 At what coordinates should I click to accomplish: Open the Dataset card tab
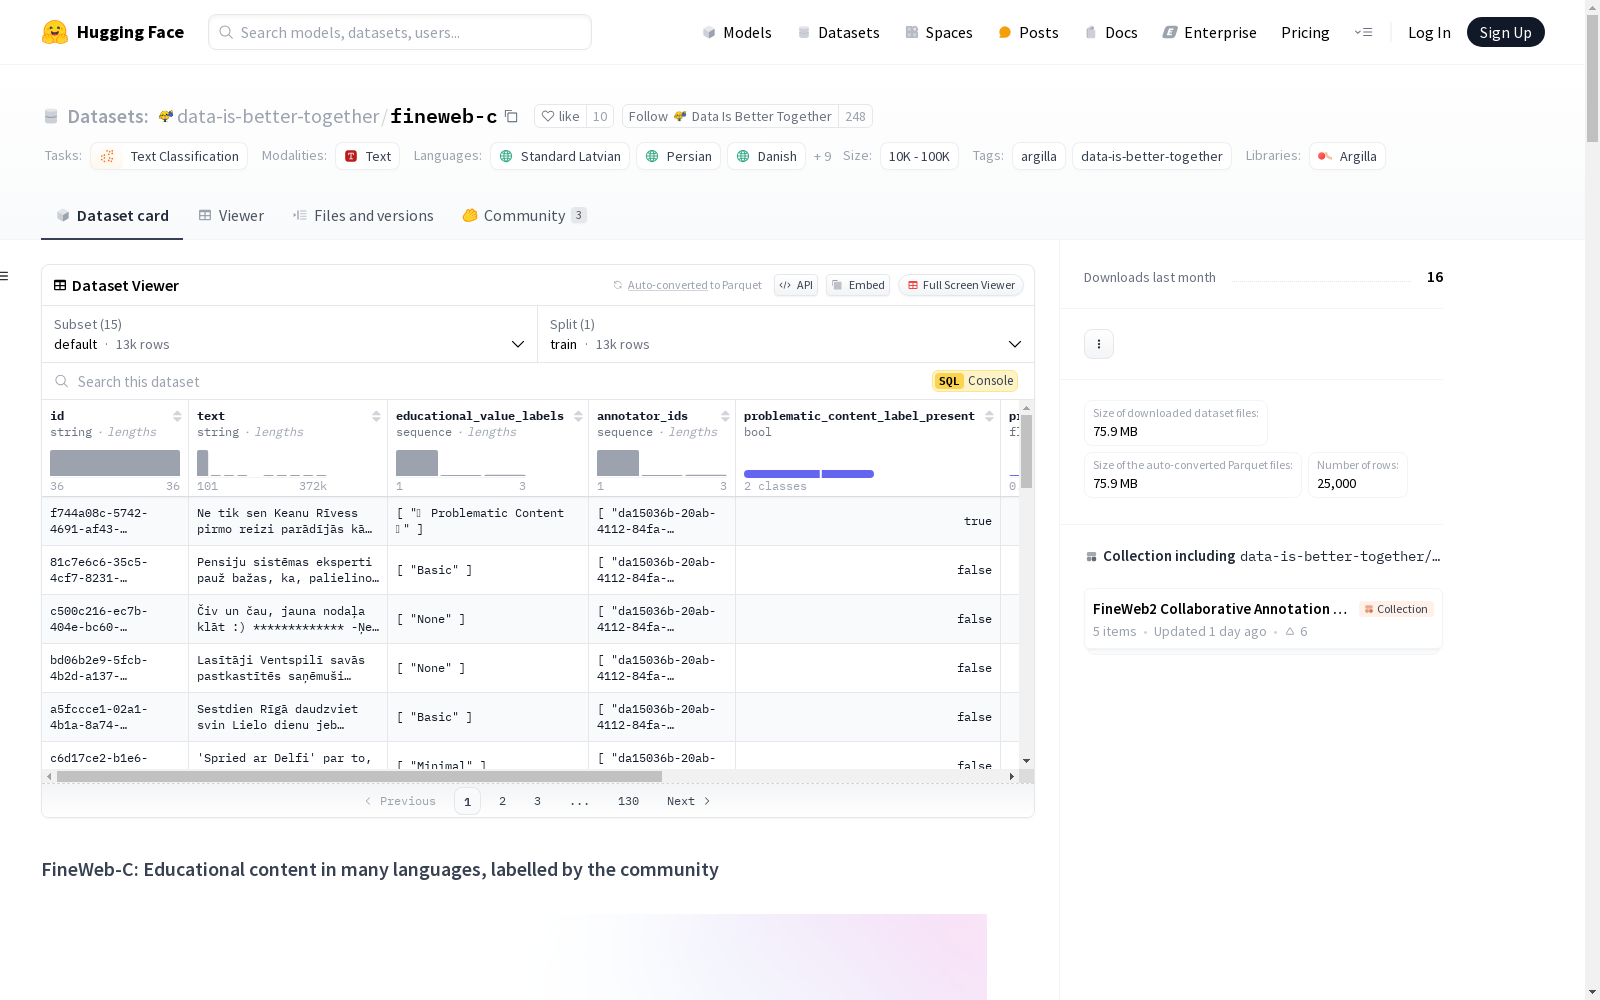coord(112,215)
